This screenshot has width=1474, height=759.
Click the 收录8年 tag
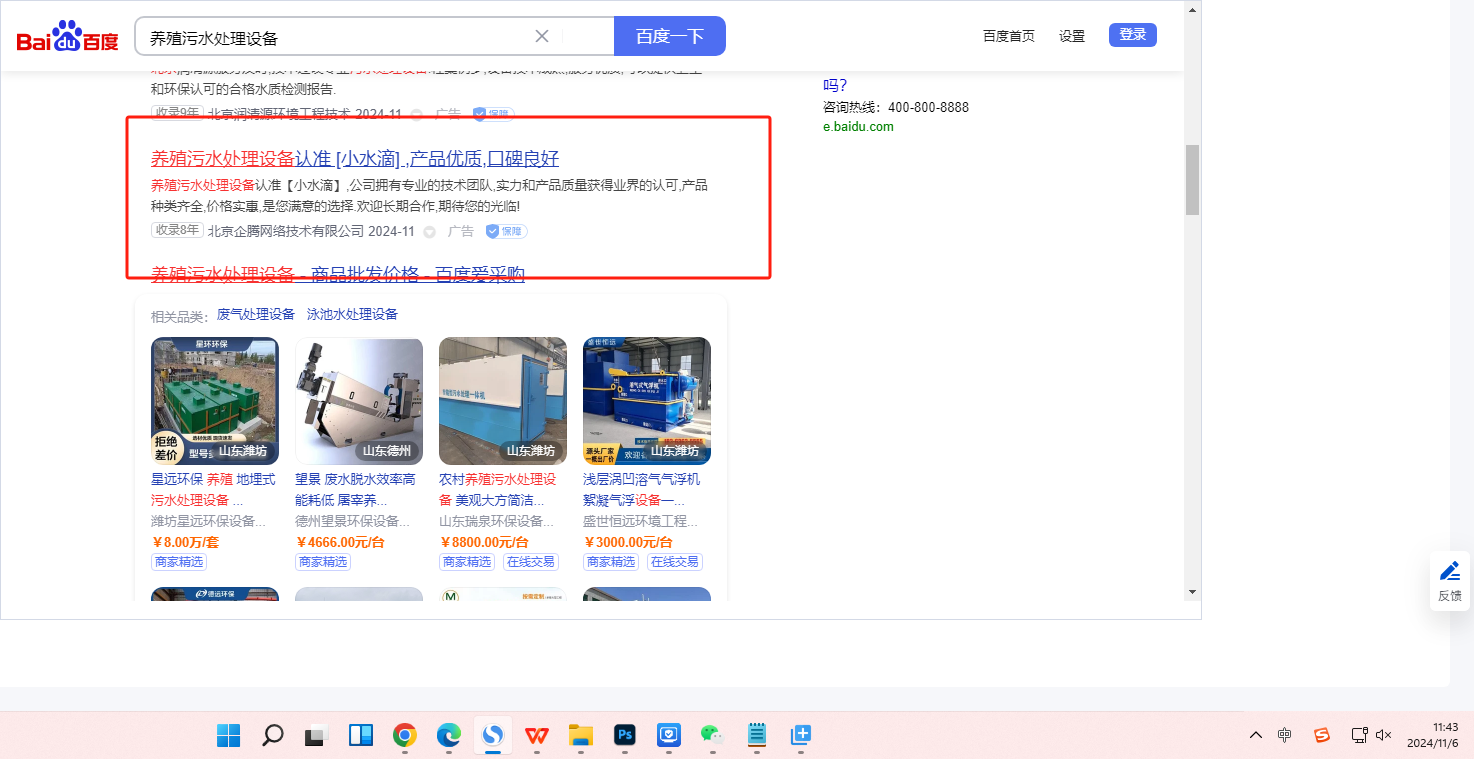(177, 231)
